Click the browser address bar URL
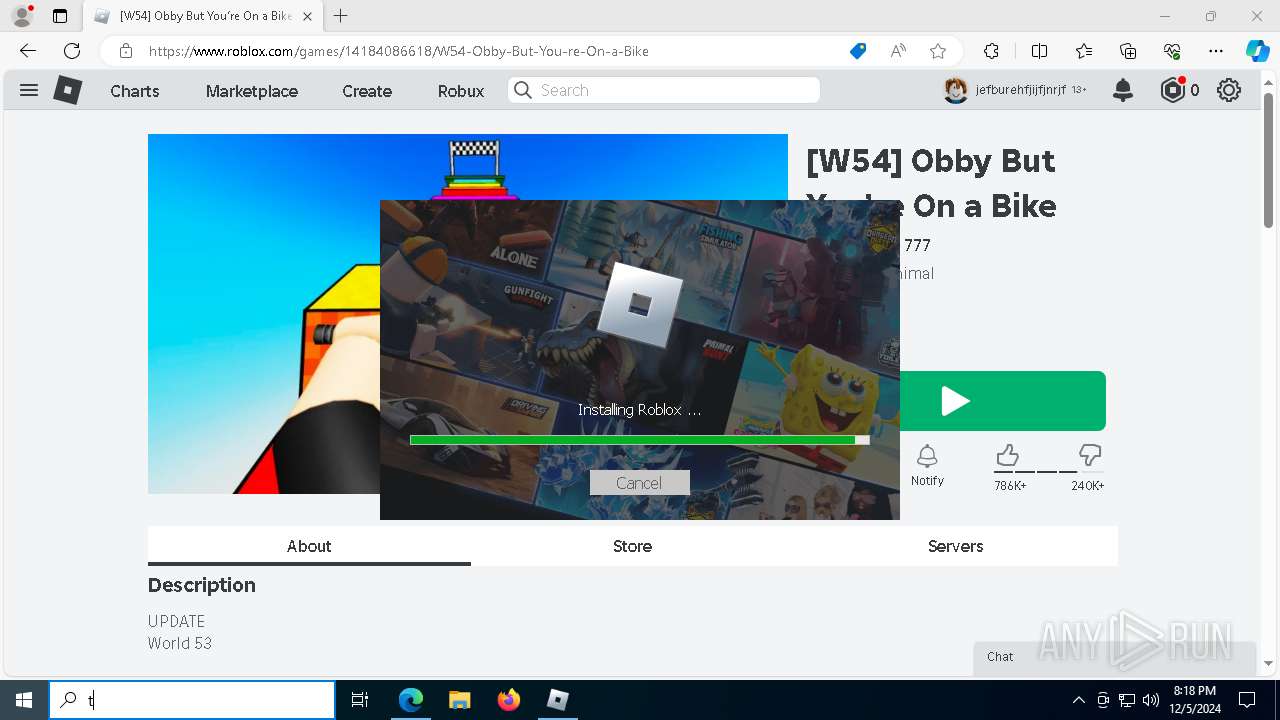 coord(398,51)
